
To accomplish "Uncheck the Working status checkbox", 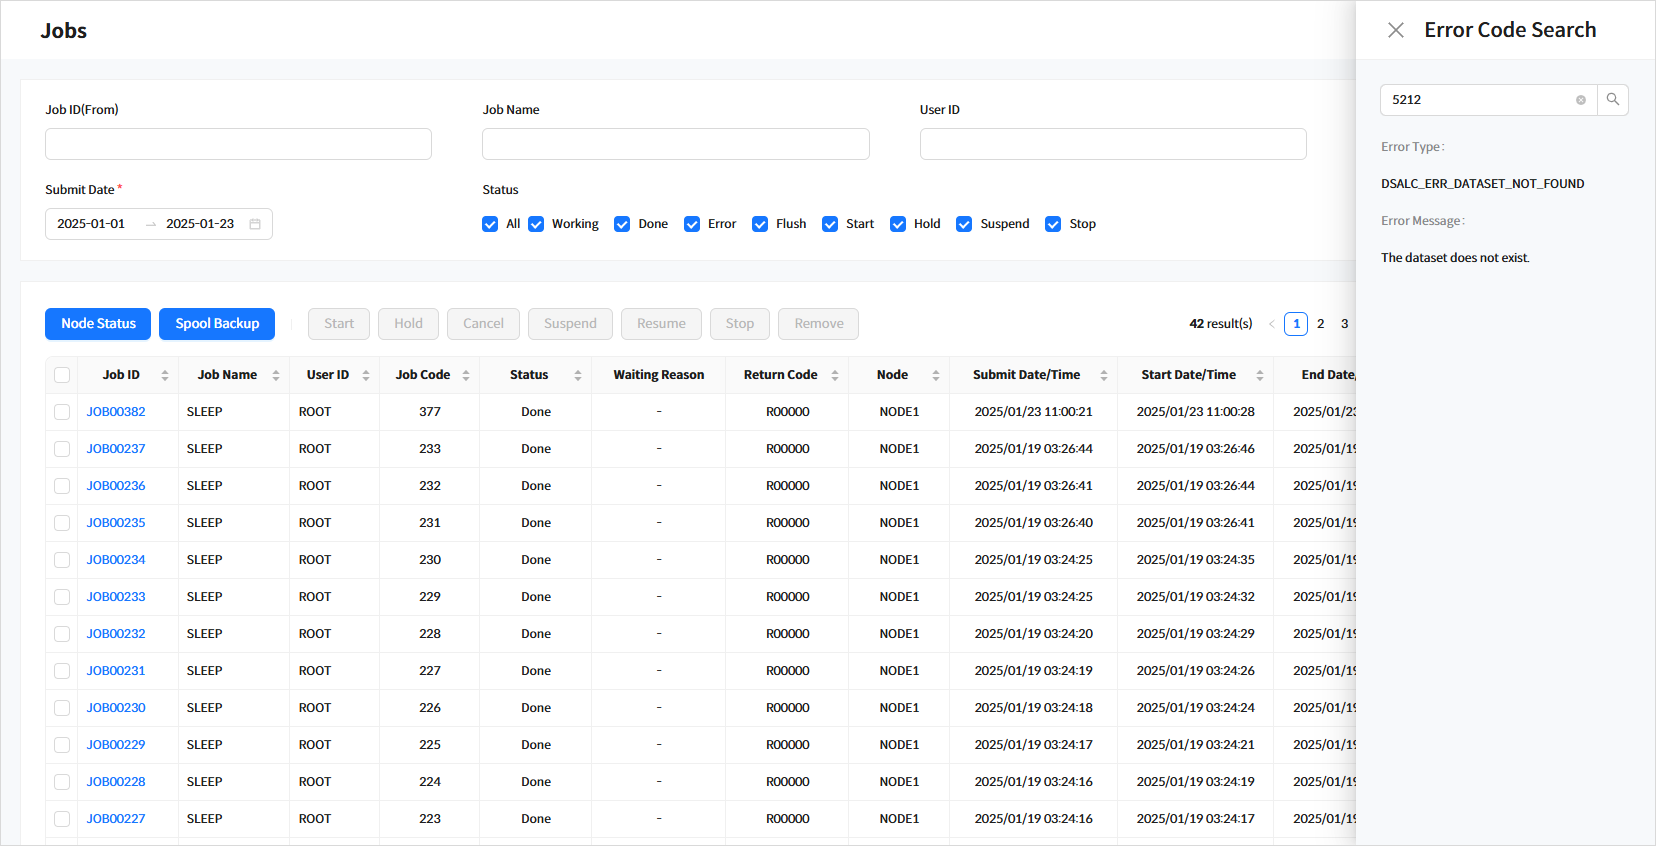I will click(x=536, y=224).
